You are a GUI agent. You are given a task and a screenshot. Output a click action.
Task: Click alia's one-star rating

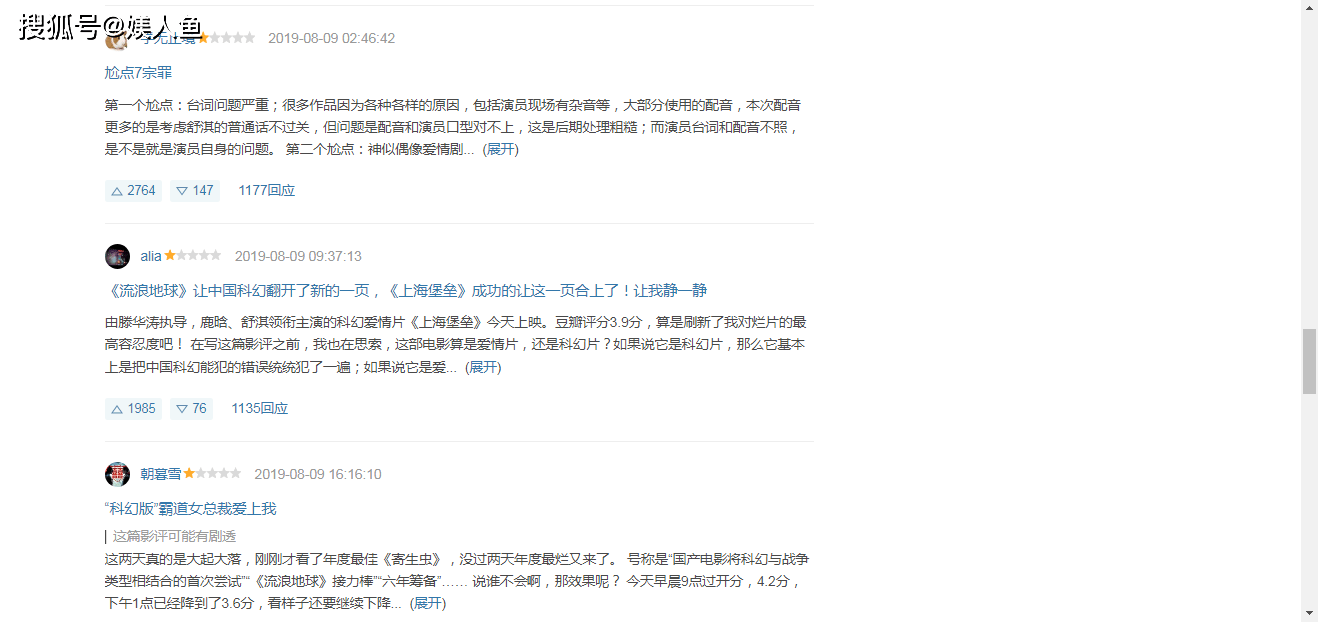click(193, 256)
